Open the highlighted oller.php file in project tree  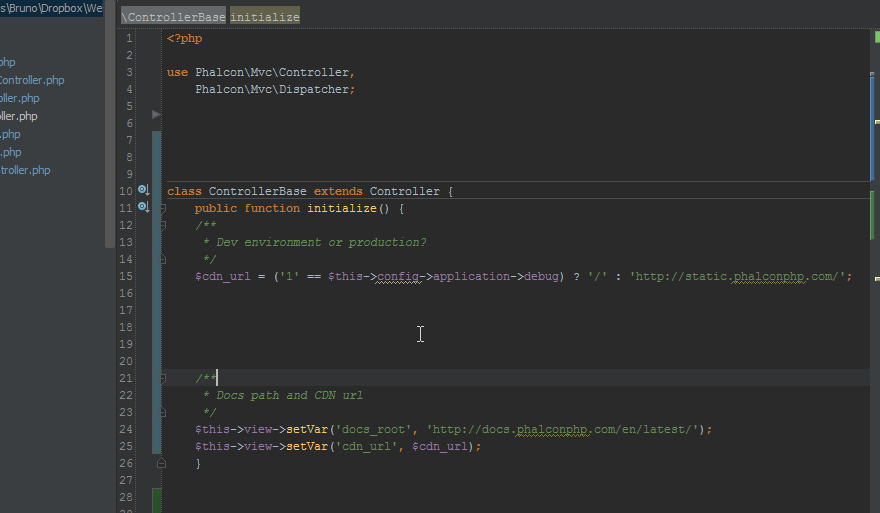[19, 116]
